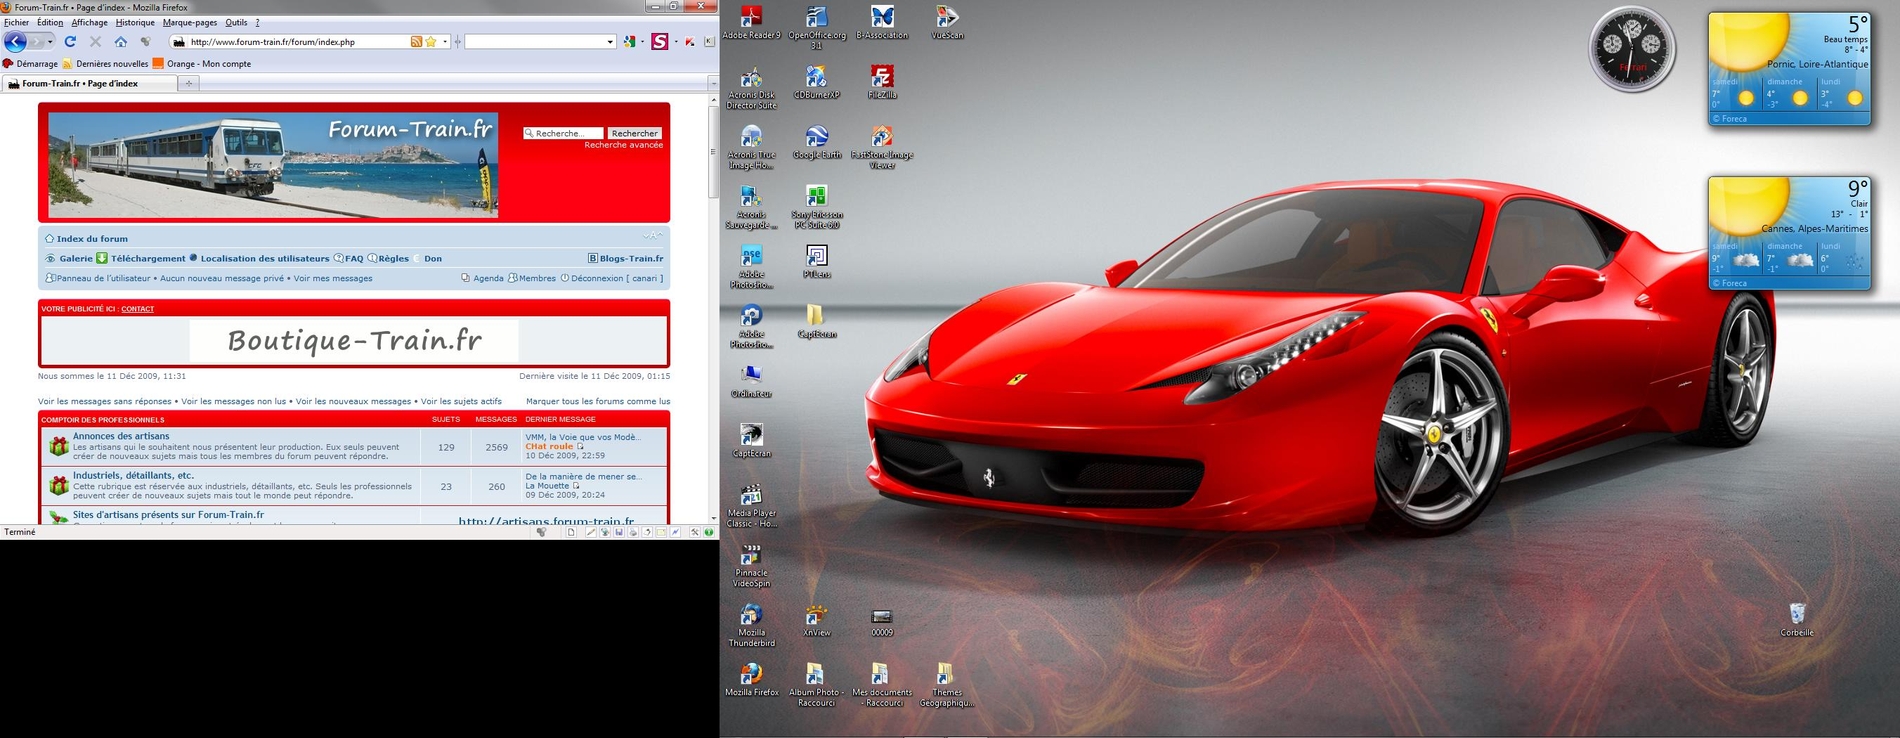Open Orange - Mon compte bookmark
This screenshot has height=738, width=1900.
click(x=202, y=64)
